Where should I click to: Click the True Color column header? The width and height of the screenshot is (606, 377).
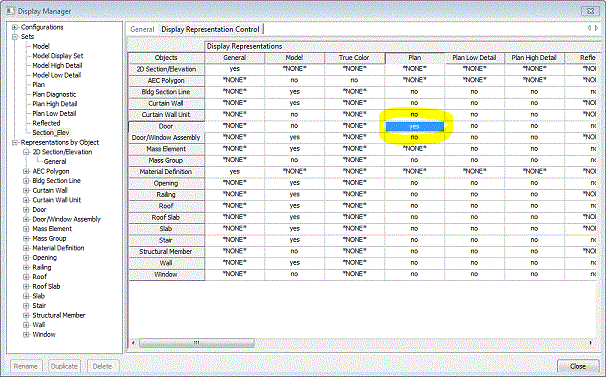[x=354, y=58]
